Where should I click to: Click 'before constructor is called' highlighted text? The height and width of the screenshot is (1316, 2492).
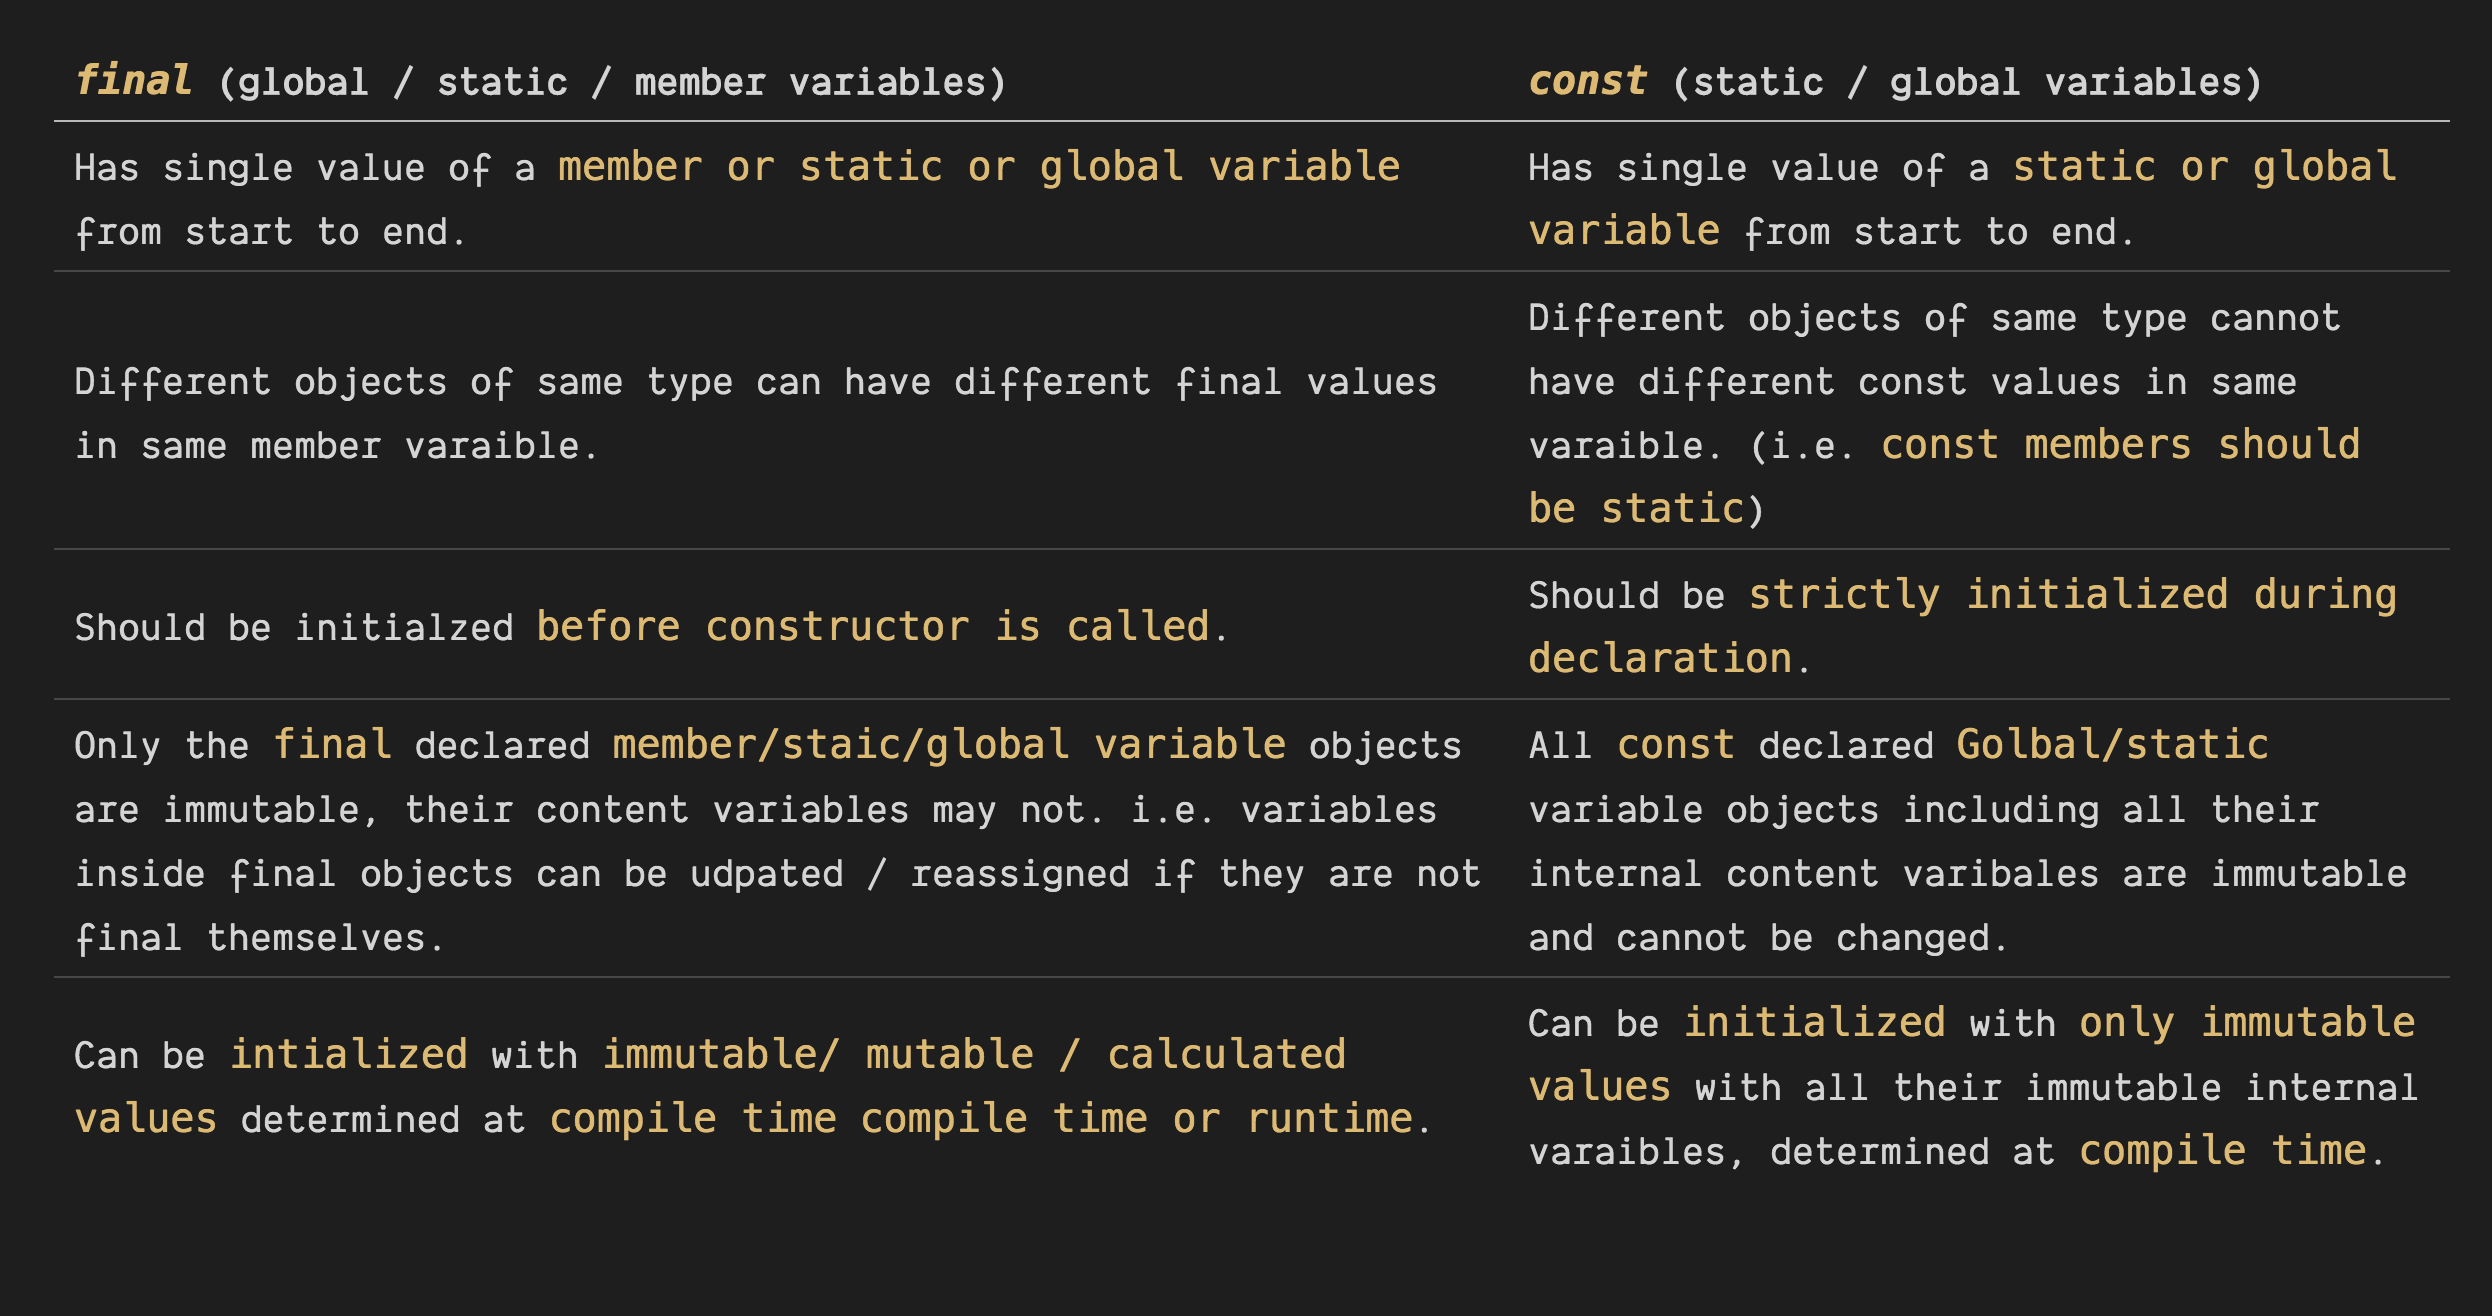[x=873, y=627]
